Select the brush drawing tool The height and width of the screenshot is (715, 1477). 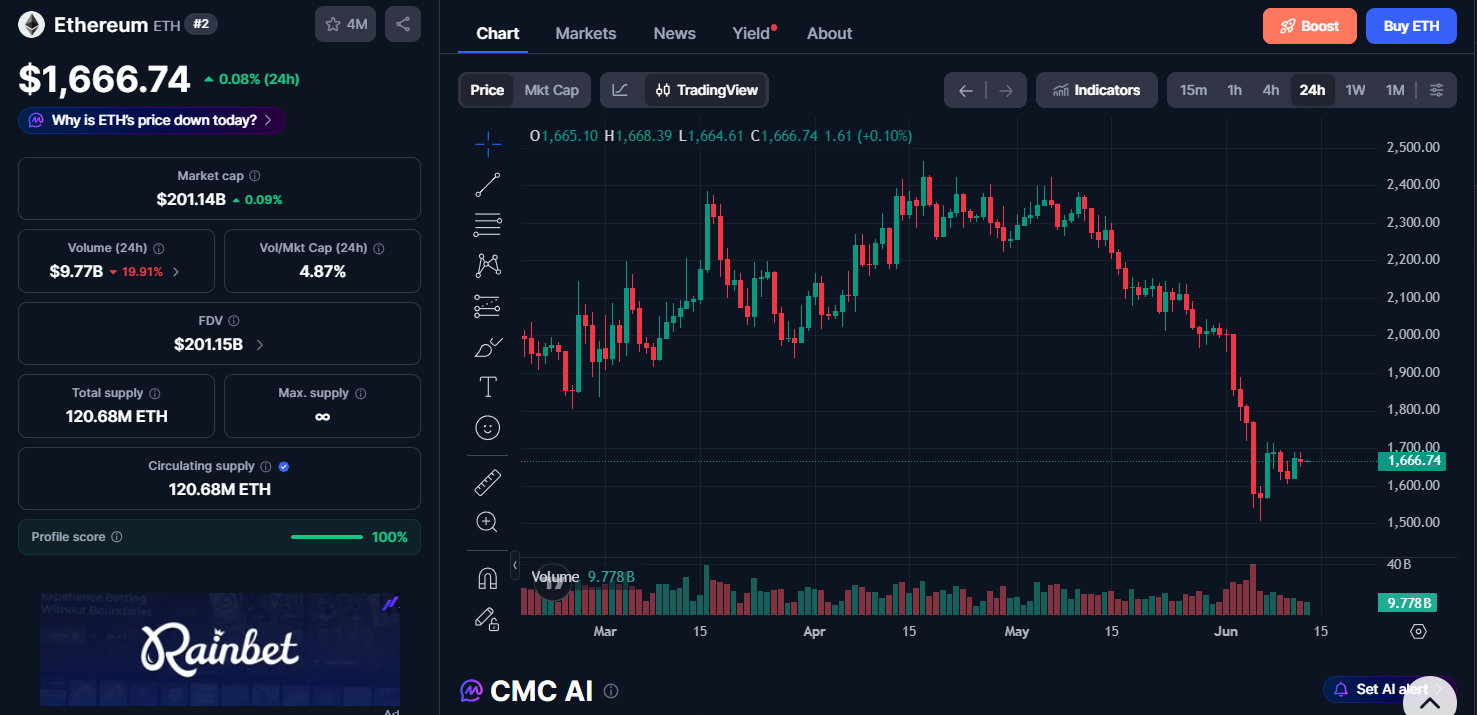pos(488,346)
